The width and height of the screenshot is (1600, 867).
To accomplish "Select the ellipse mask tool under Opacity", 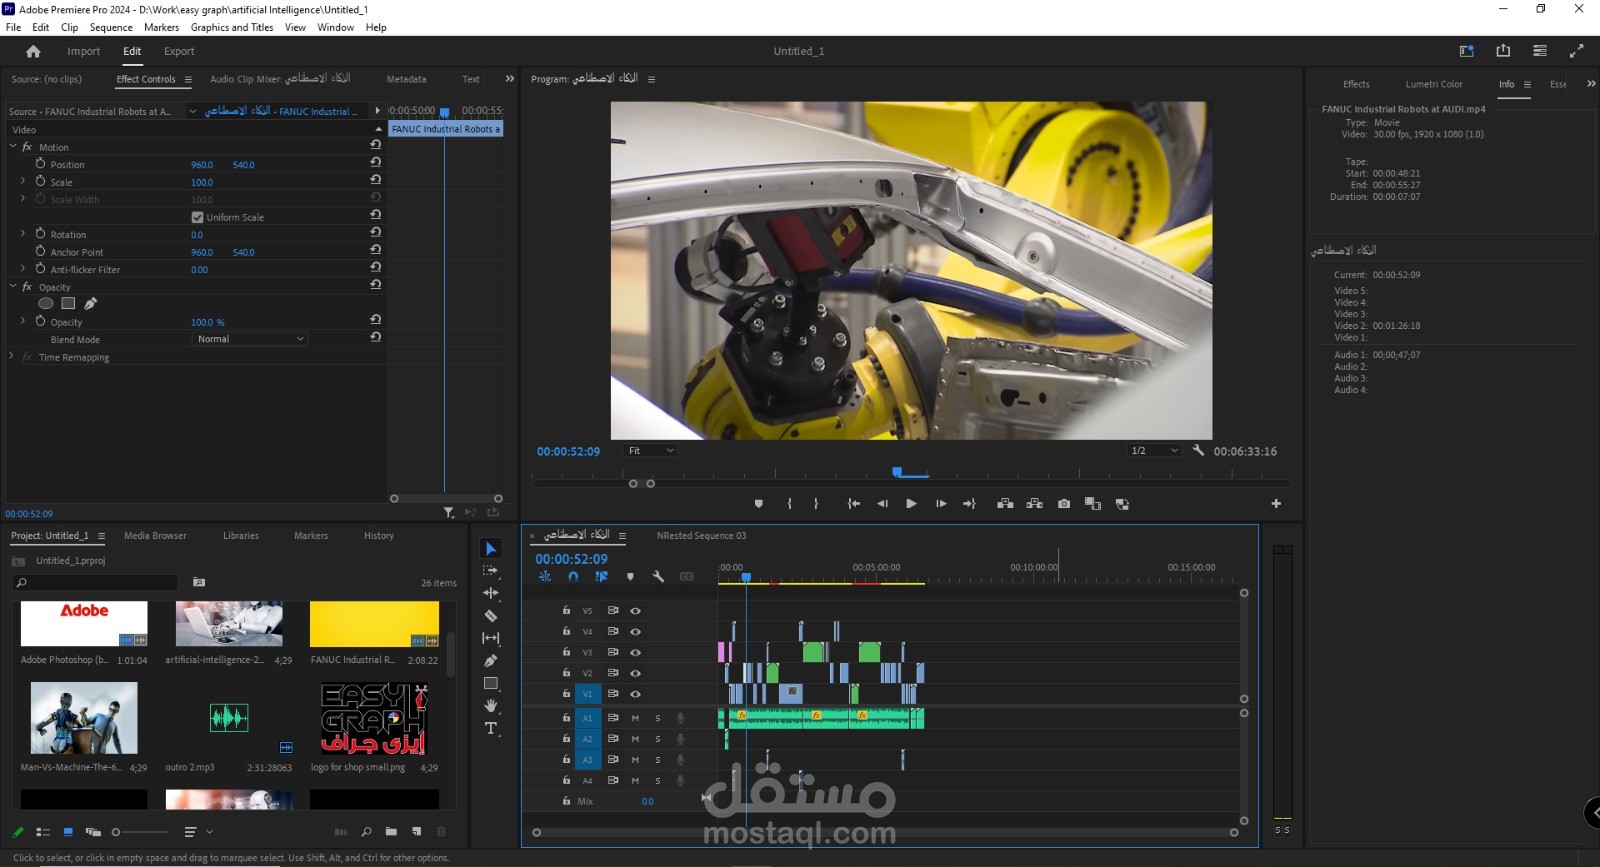I will tap(45, 303).
